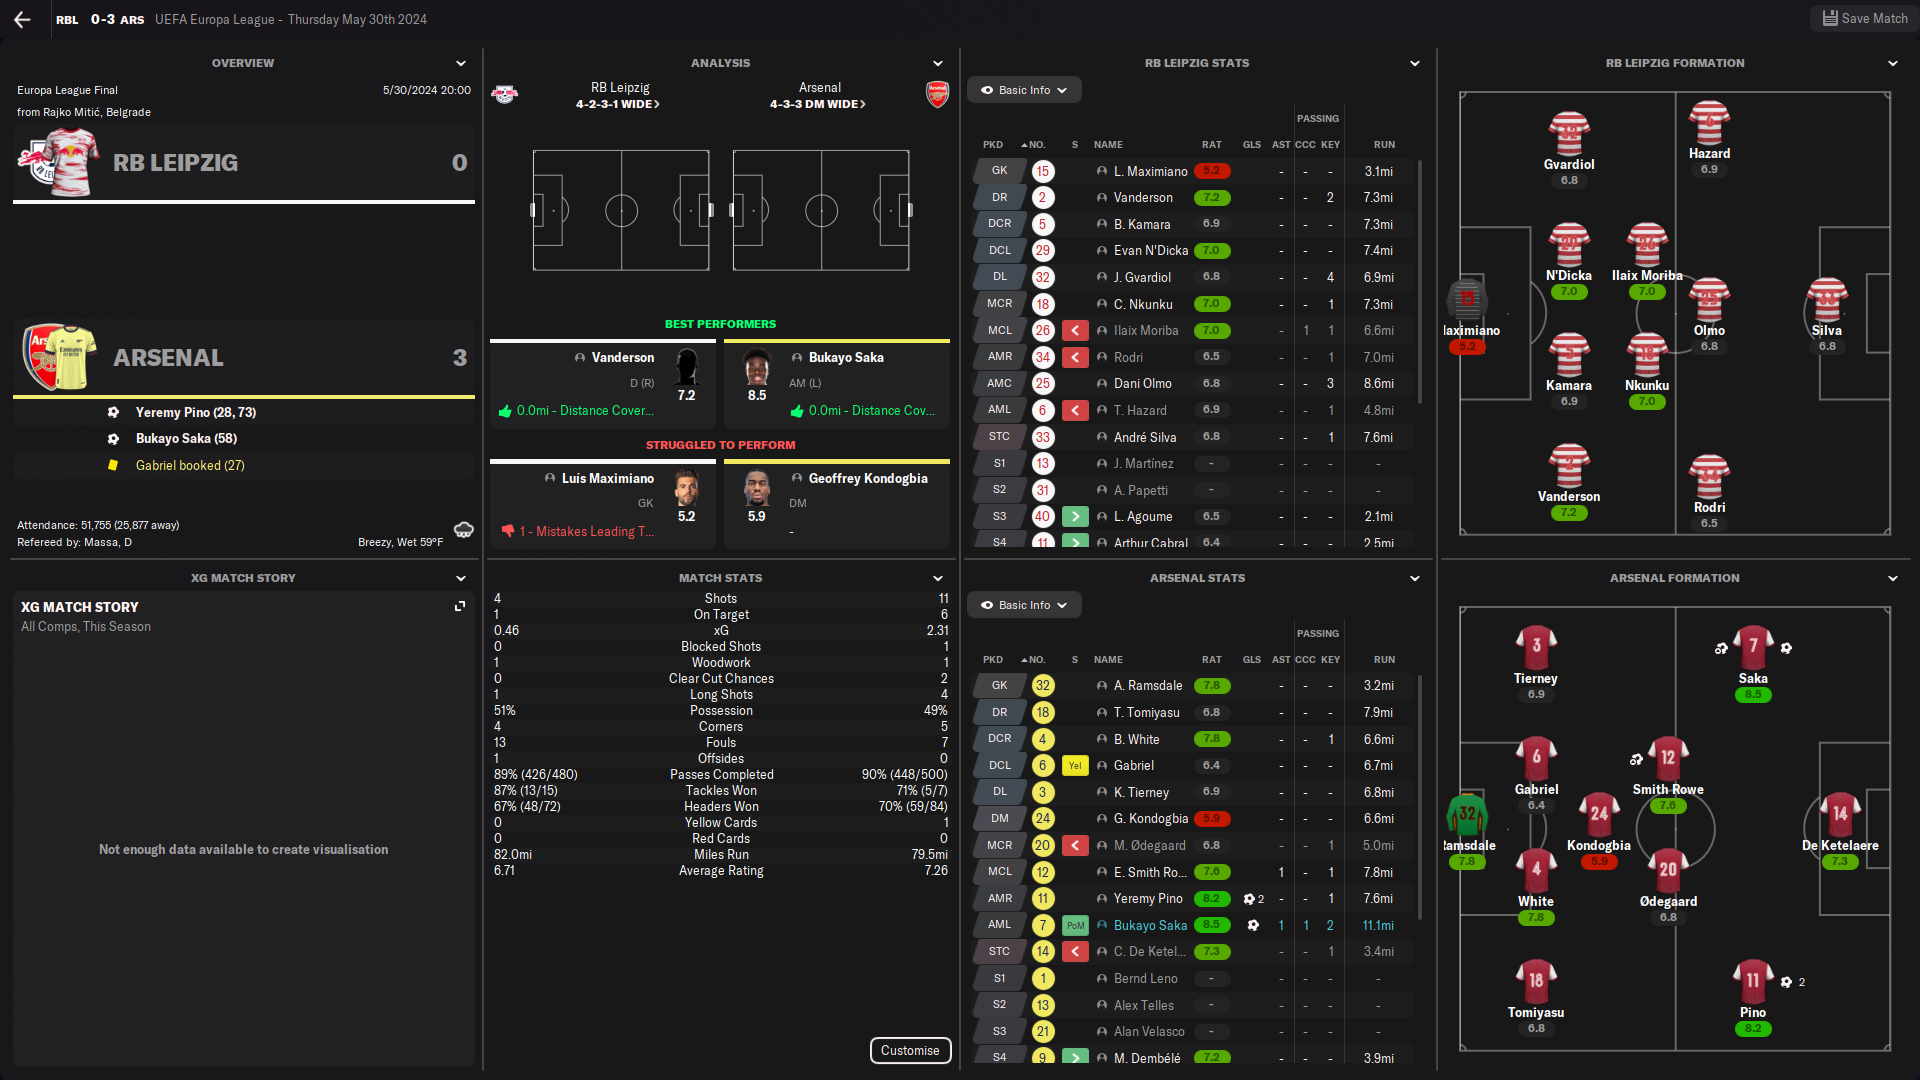Screen dimensions: 1920x1080
Task: Click the Yel card badge for Gabriel
Action: (1075, 765)
